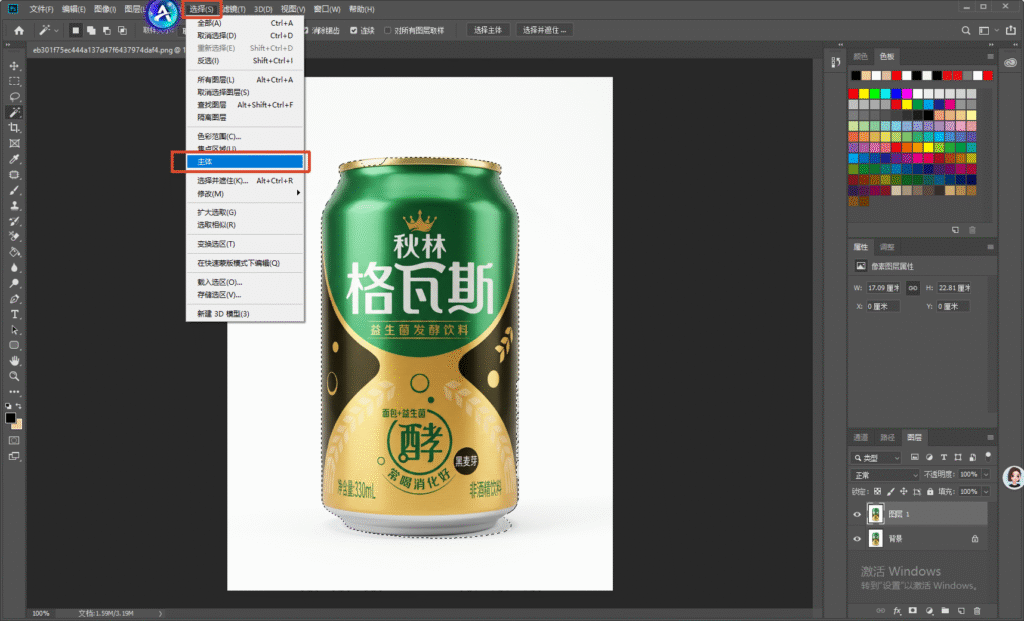Select the Magic Wand tool in toolbox
Screen dimensions: 1024x621
pyautogui.click(x=14, y=112)
